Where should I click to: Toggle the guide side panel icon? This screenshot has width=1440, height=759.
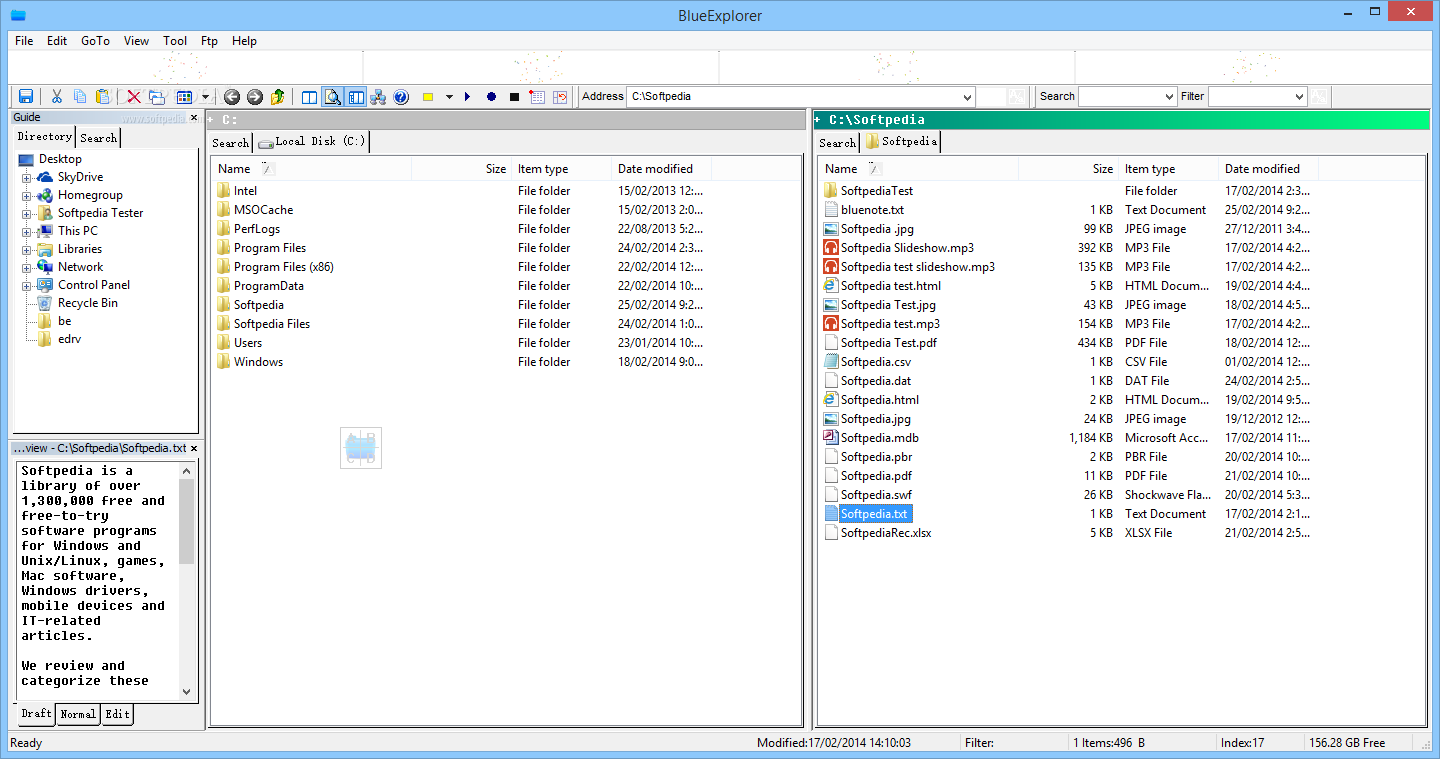click(x=356, y=97)
